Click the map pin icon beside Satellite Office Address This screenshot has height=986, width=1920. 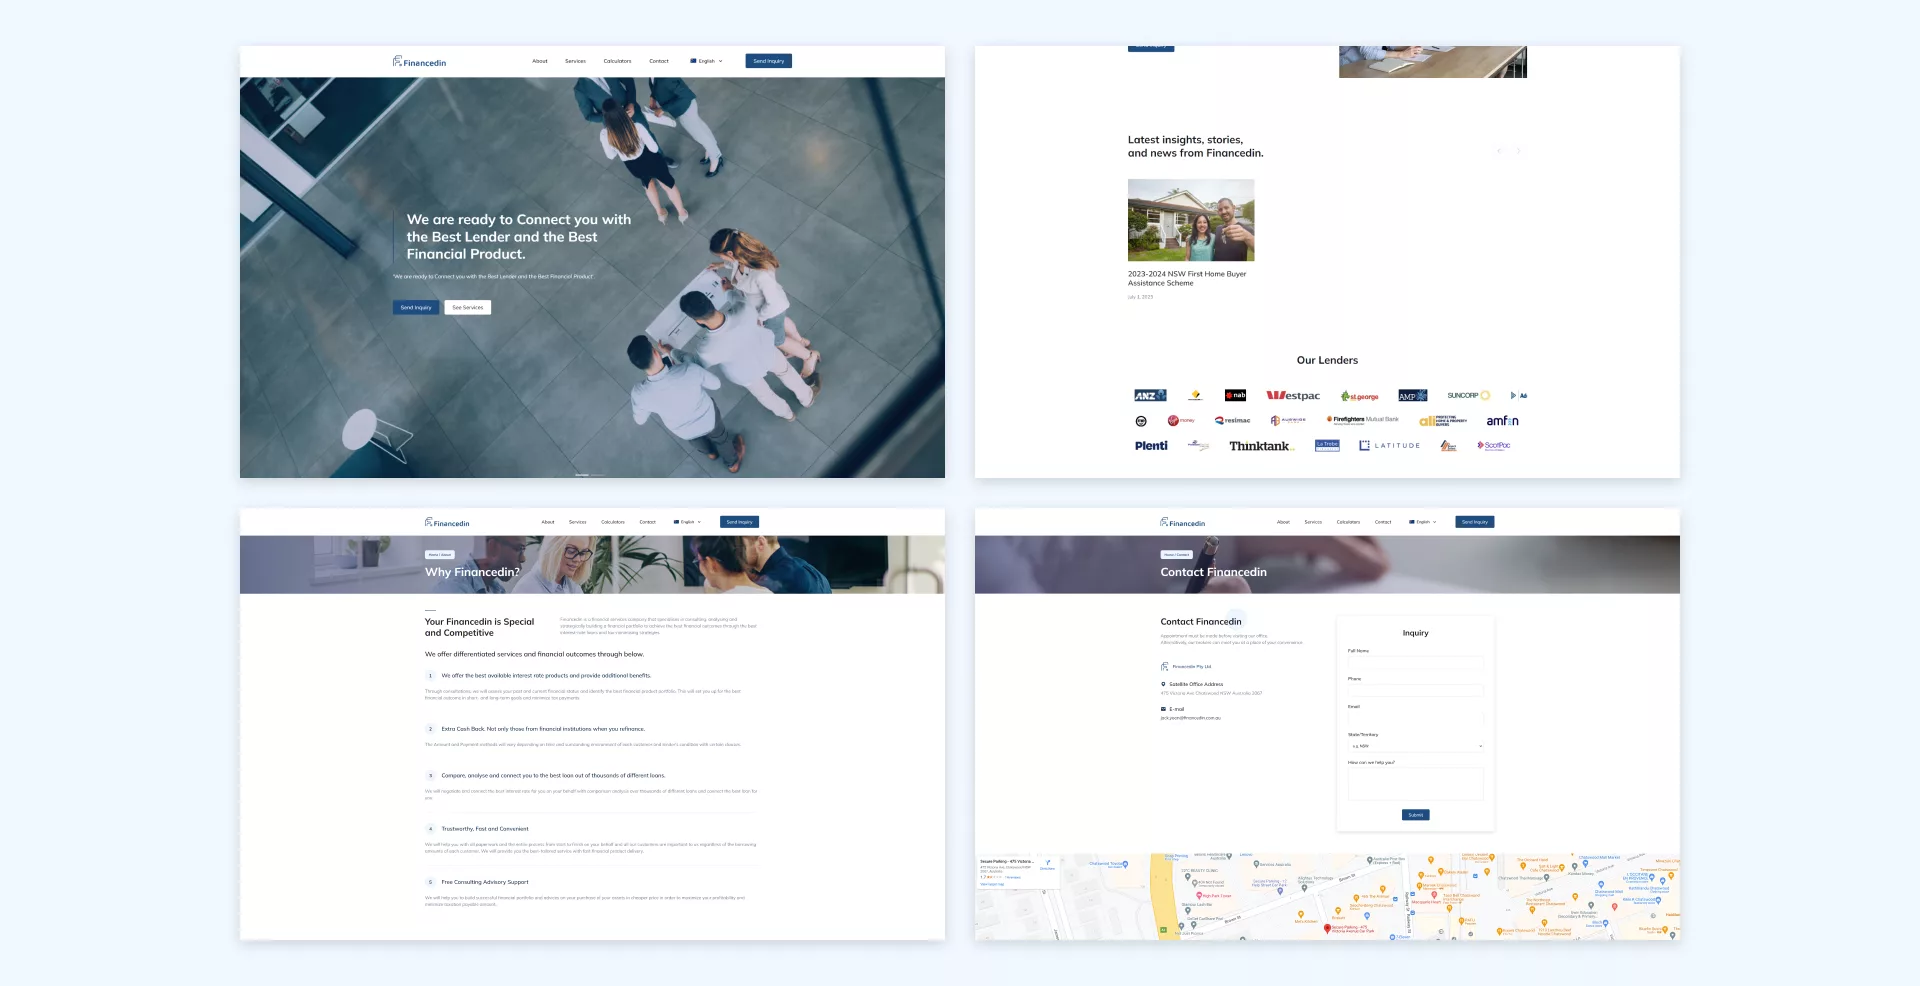coord(1163,684)
